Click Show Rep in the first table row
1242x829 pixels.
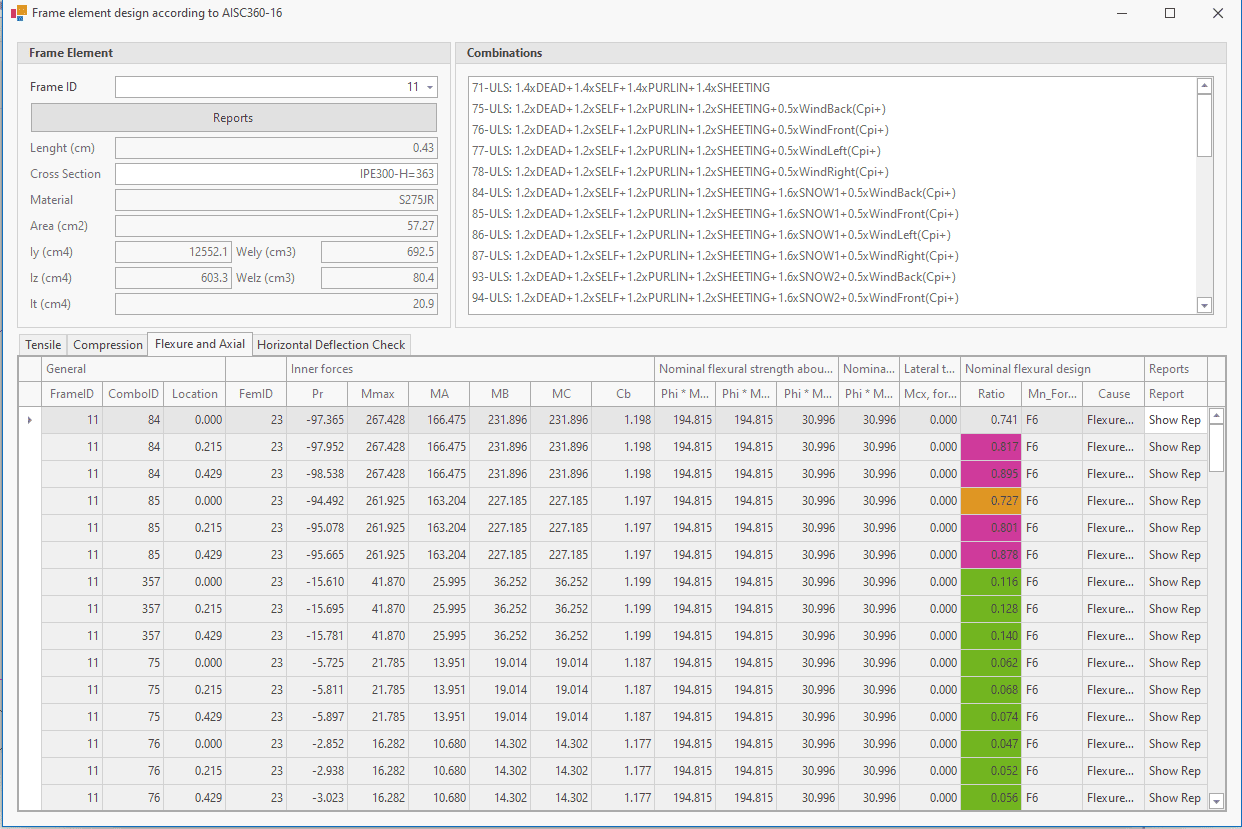pyautogui.click(x=1174, y=420)
